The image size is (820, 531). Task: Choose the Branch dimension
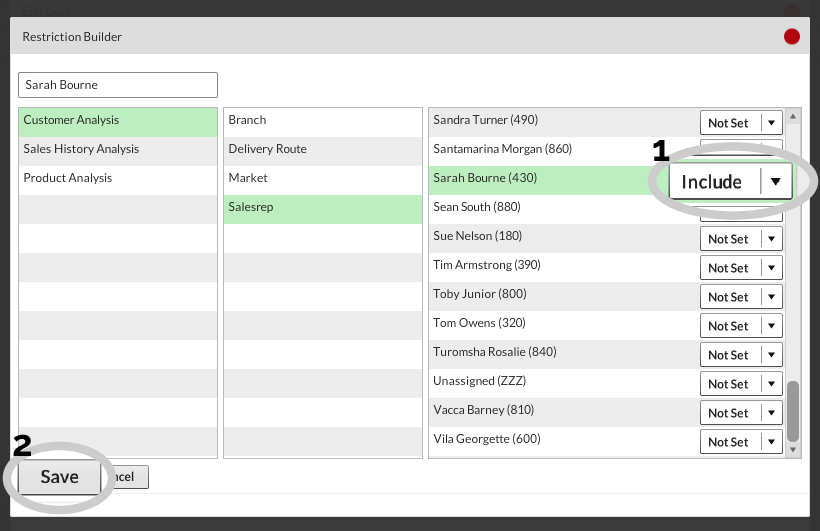tap(323, 120)
